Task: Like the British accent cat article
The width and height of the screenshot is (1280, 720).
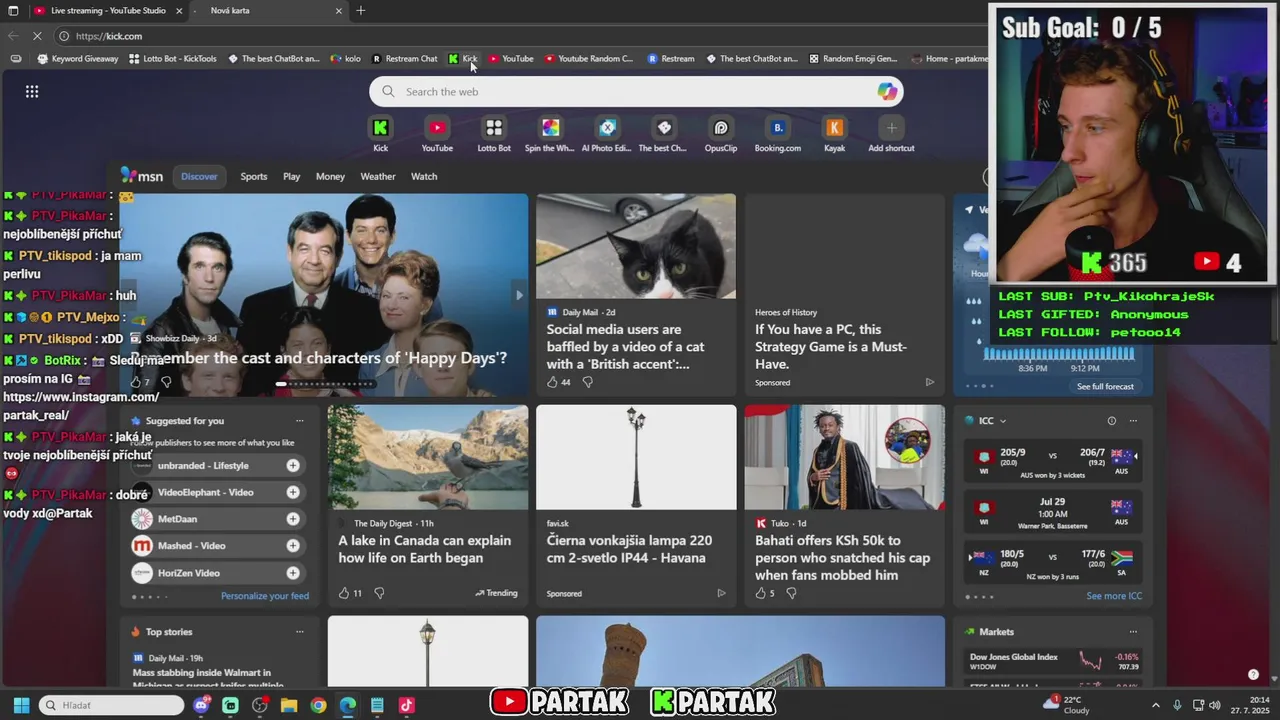Action: tap(552, 382)
